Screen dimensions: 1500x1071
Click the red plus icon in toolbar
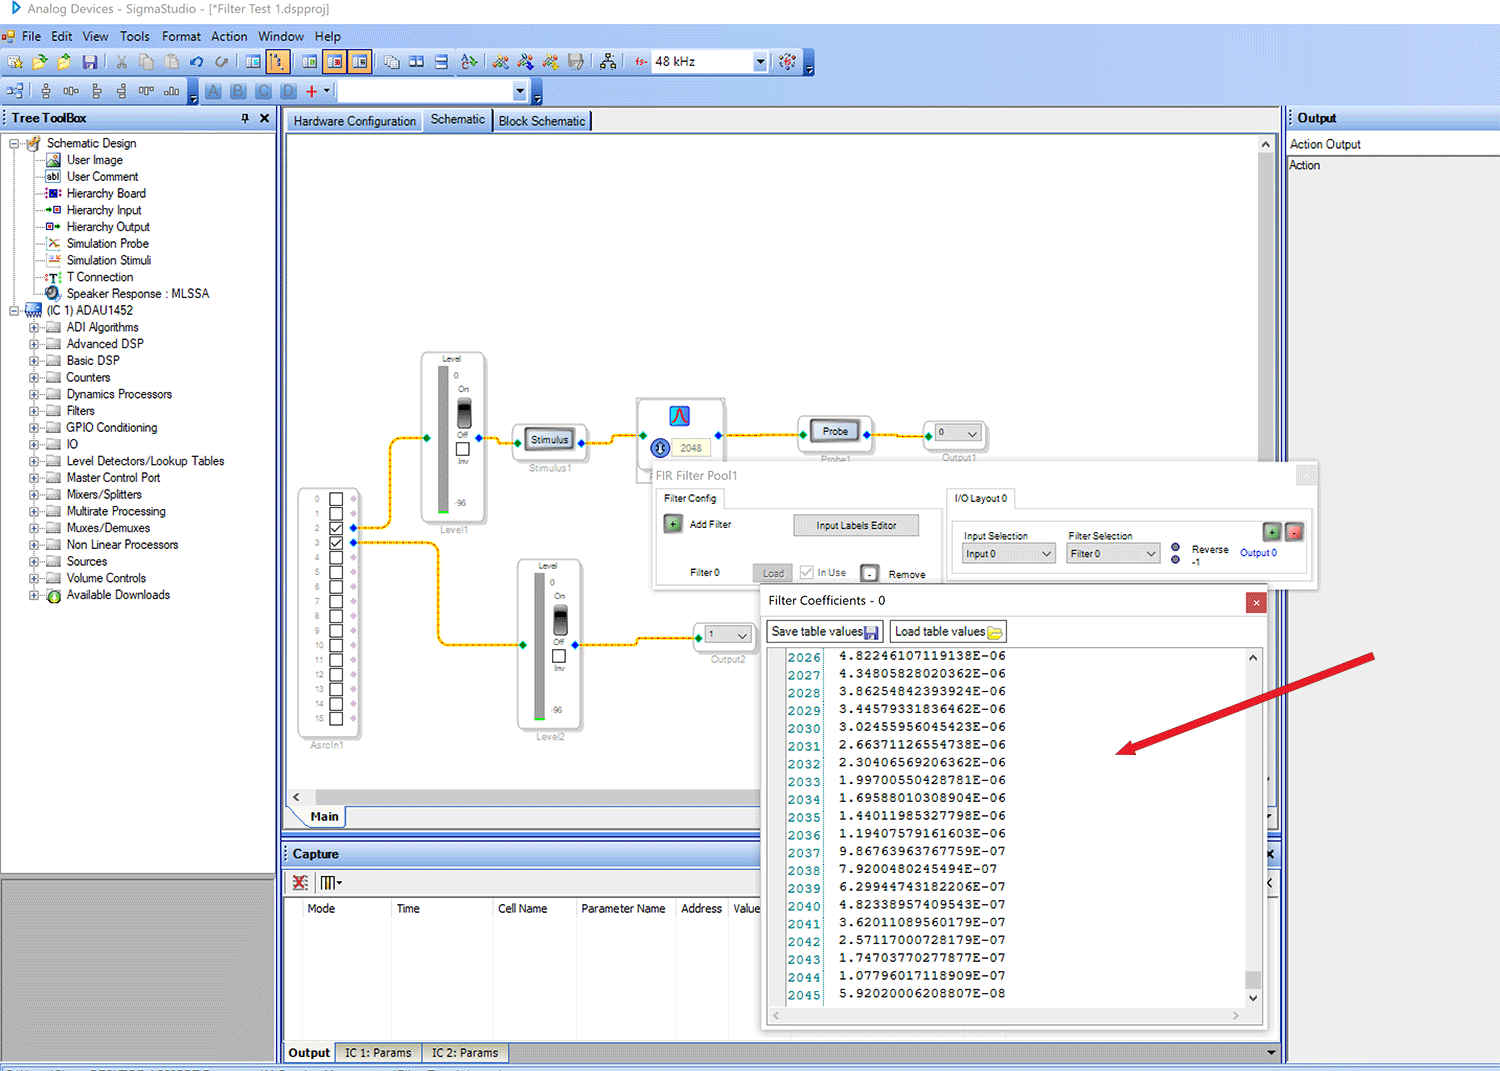[311, 91]
